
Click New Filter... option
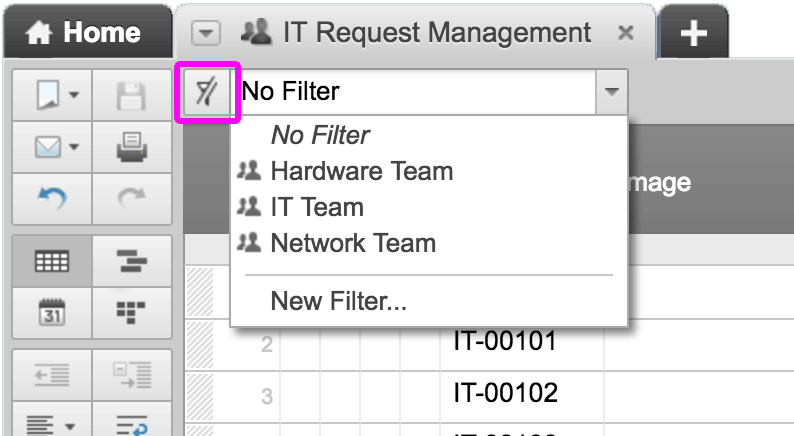[x=338, y=301]
